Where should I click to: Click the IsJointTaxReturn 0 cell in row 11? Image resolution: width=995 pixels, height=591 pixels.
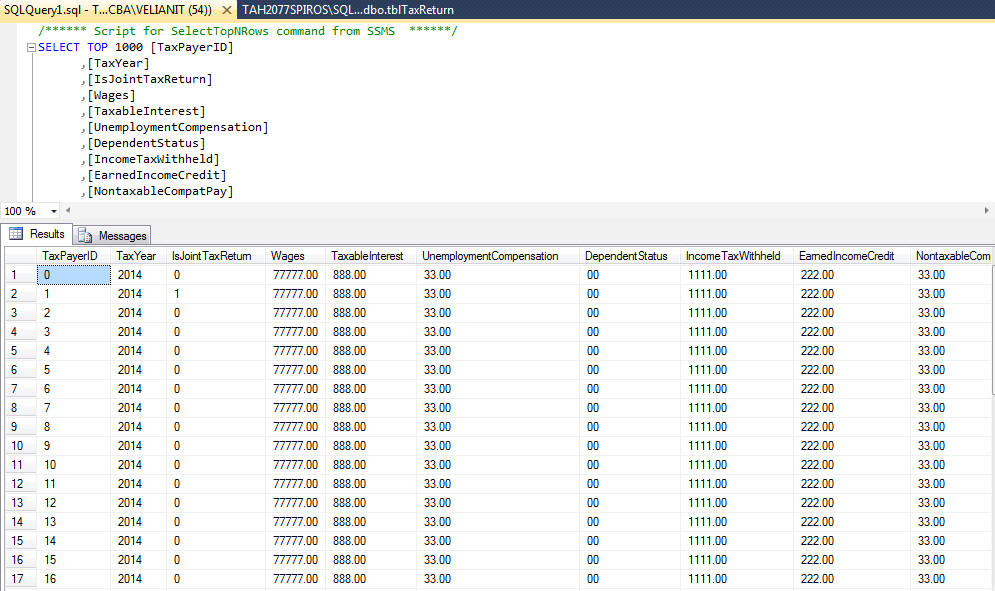(216, 465)
